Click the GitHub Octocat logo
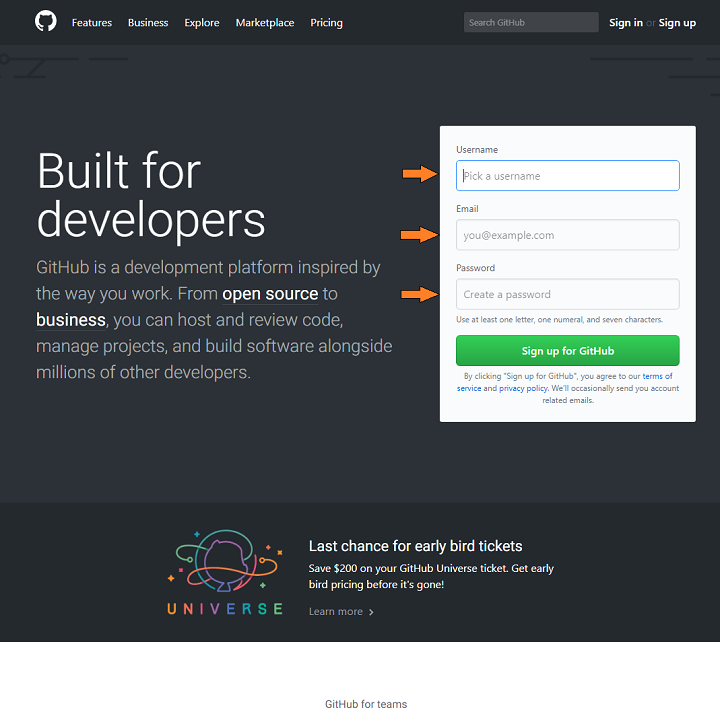The width and height of the screenshot is (720, 722). pyautogui.click(x=46, y=22)
